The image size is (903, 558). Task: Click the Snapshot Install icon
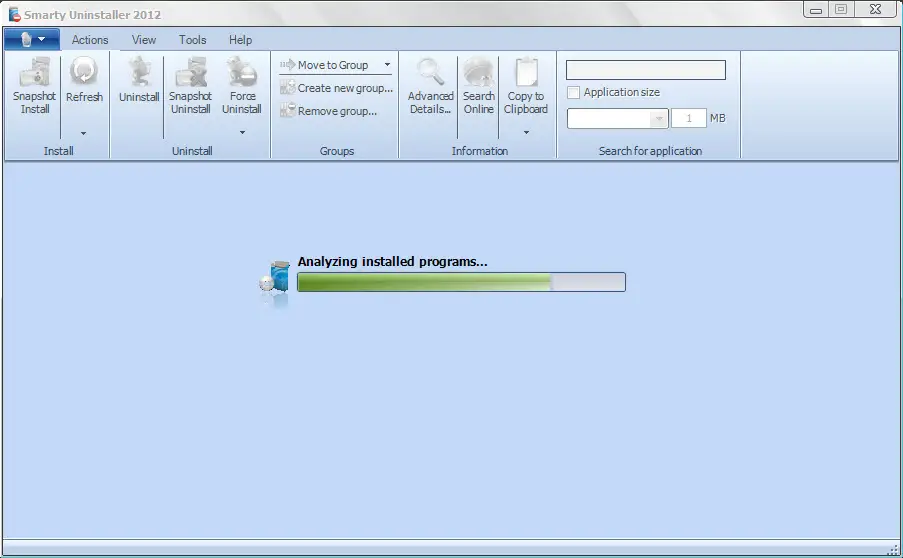pyautogui.click(x=35, y=71)
